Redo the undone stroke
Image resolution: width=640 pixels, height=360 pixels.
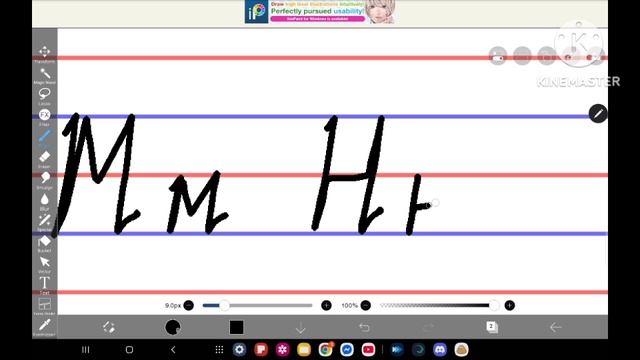coord(428,327)
